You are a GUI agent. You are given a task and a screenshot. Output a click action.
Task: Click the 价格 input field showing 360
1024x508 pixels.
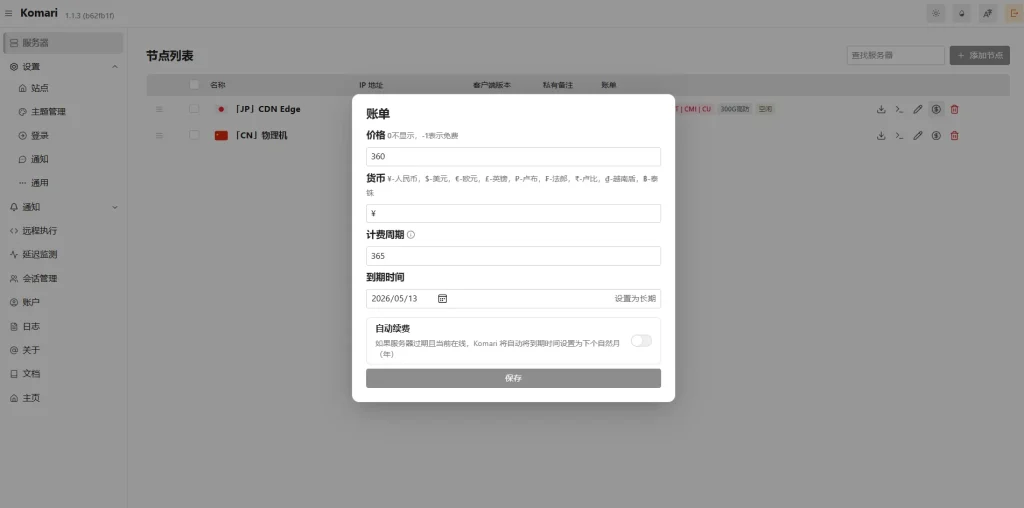[x=513, y=157]
